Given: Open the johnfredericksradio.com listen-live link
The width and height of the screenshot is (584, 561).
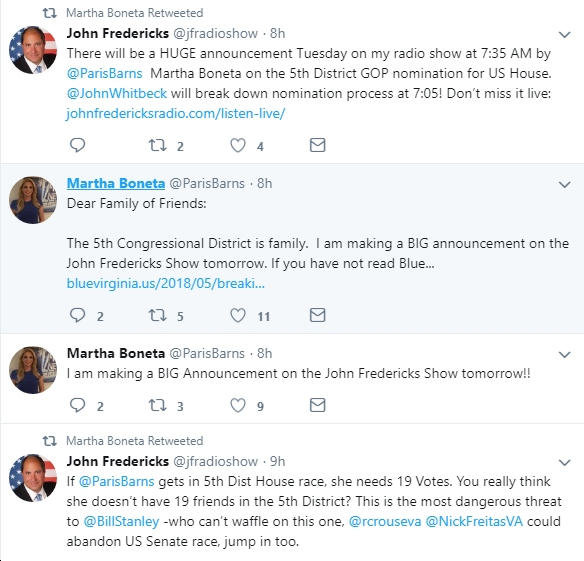Looking at the screenshot, I should click(x=176, y=113).
